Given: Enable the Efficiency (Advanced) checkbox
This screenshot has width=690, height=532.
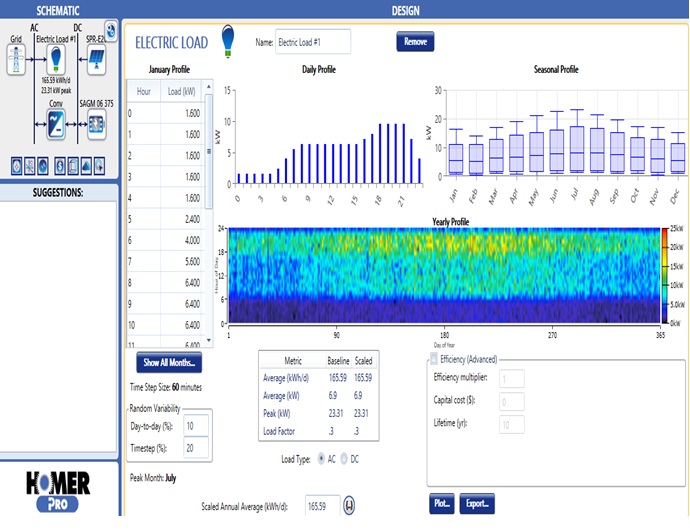Looking at the screenshot, I should pos(433,359).
